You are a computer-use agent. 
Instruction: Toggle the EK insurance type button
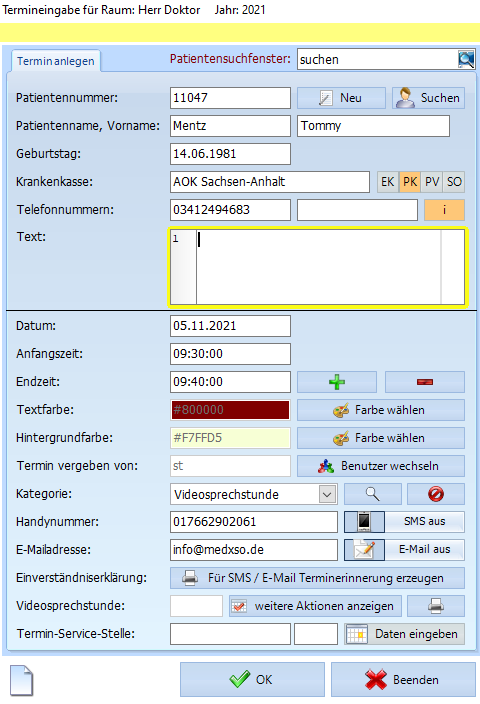[x=388, y=182]
